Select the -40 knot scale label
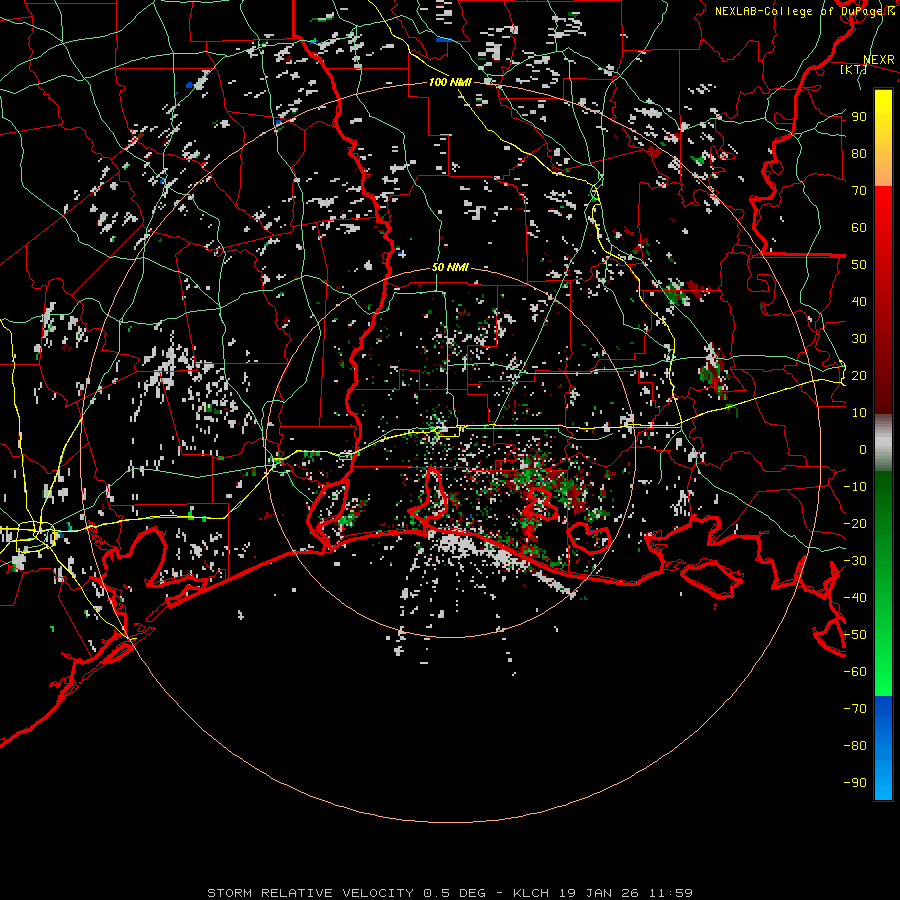This screenshot has height=900, width=900. (855, 598)
